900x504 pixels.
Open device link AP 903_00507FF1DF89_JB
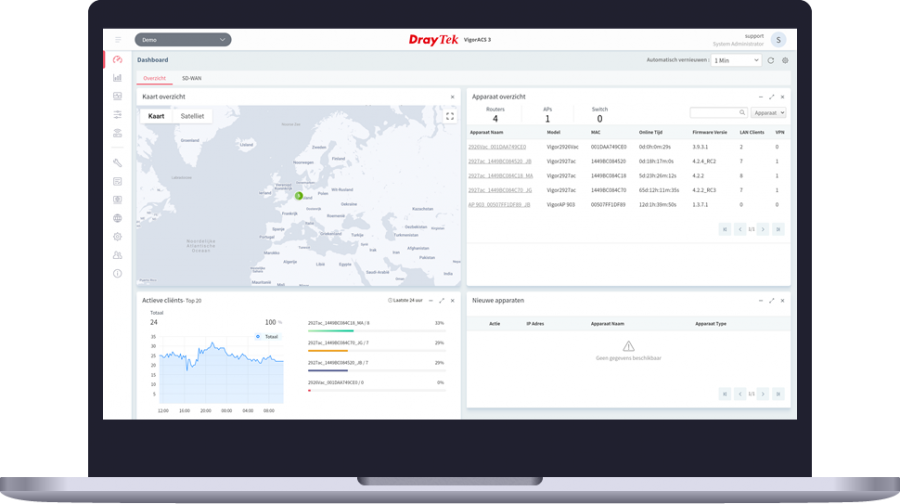499,204
